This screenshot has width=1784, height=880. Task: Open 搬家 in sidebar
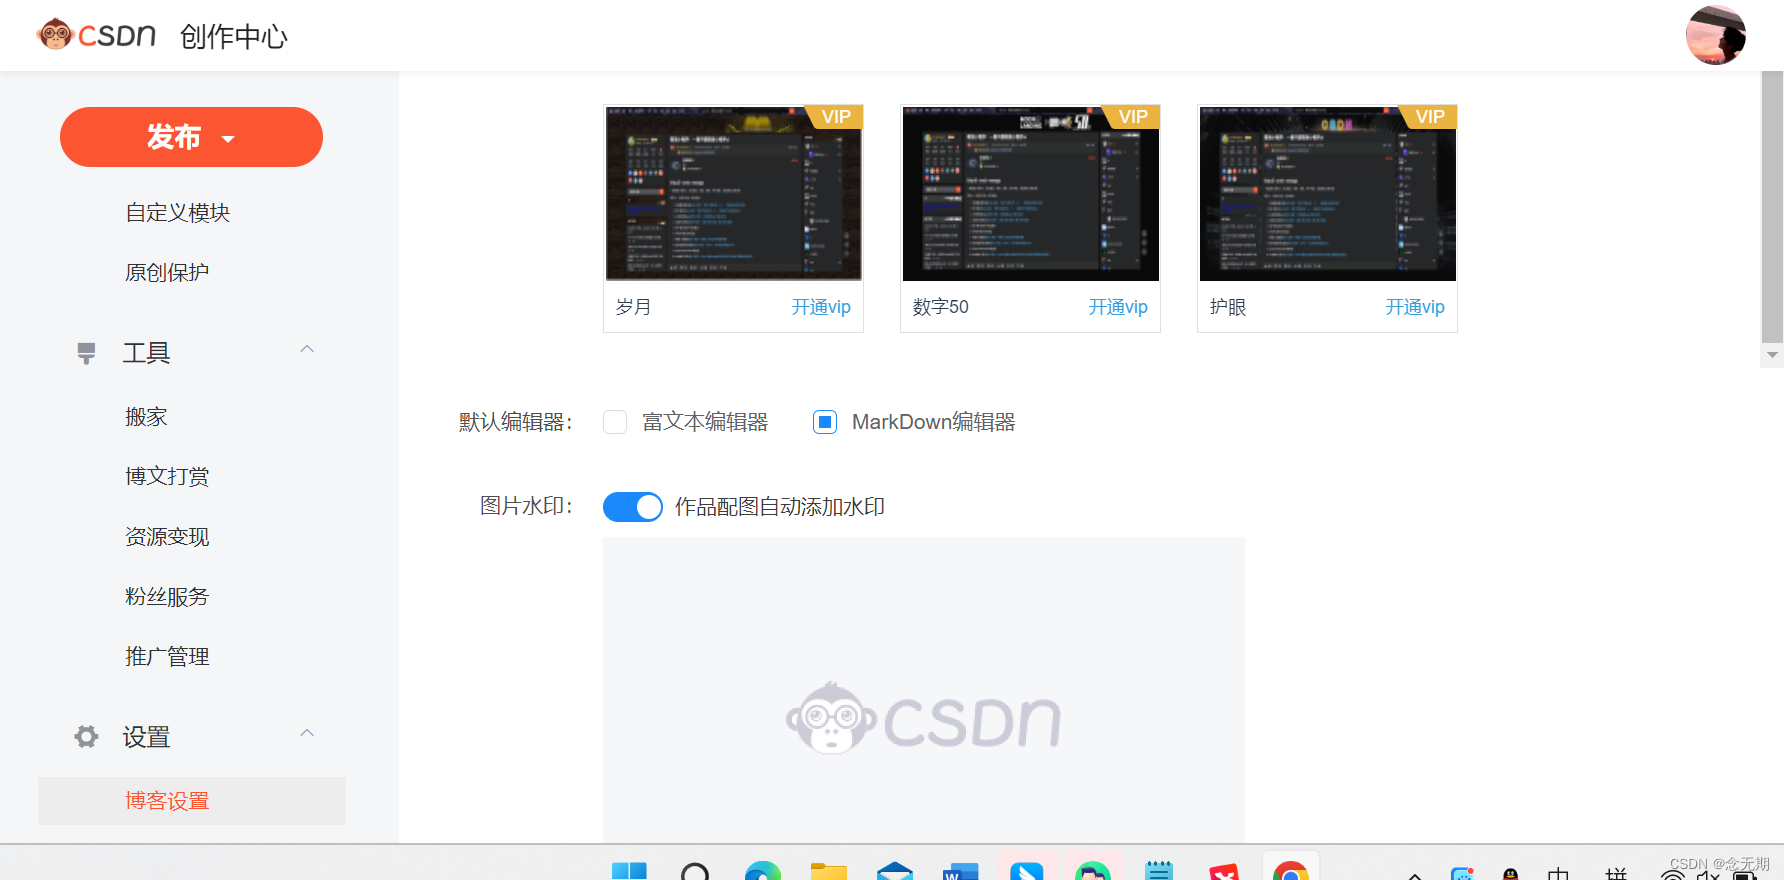coord(146,417)
